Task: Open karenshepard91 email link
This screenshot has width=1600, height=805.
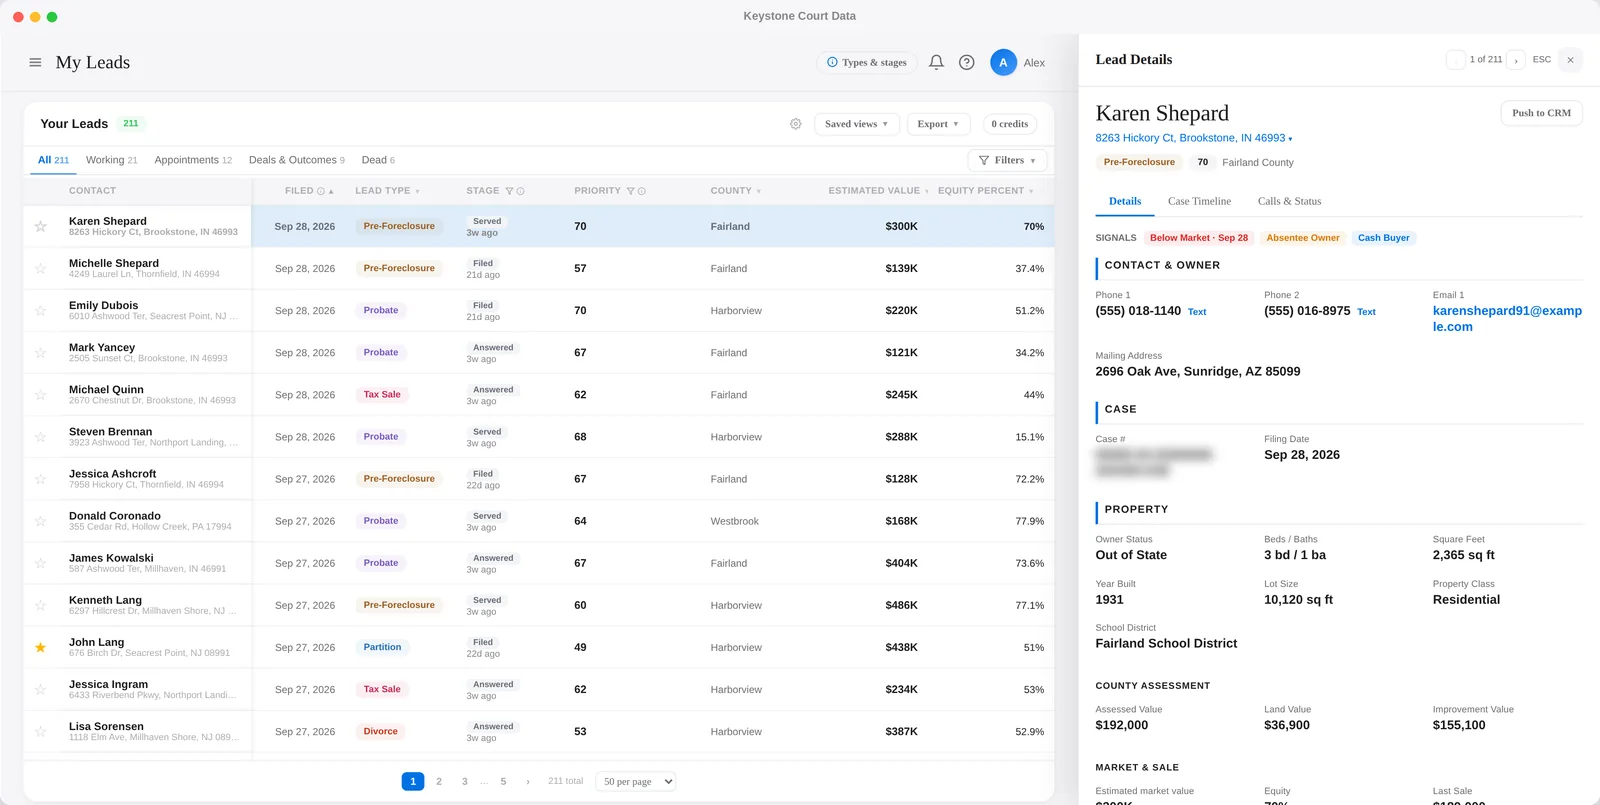Action: point(1507,319)
